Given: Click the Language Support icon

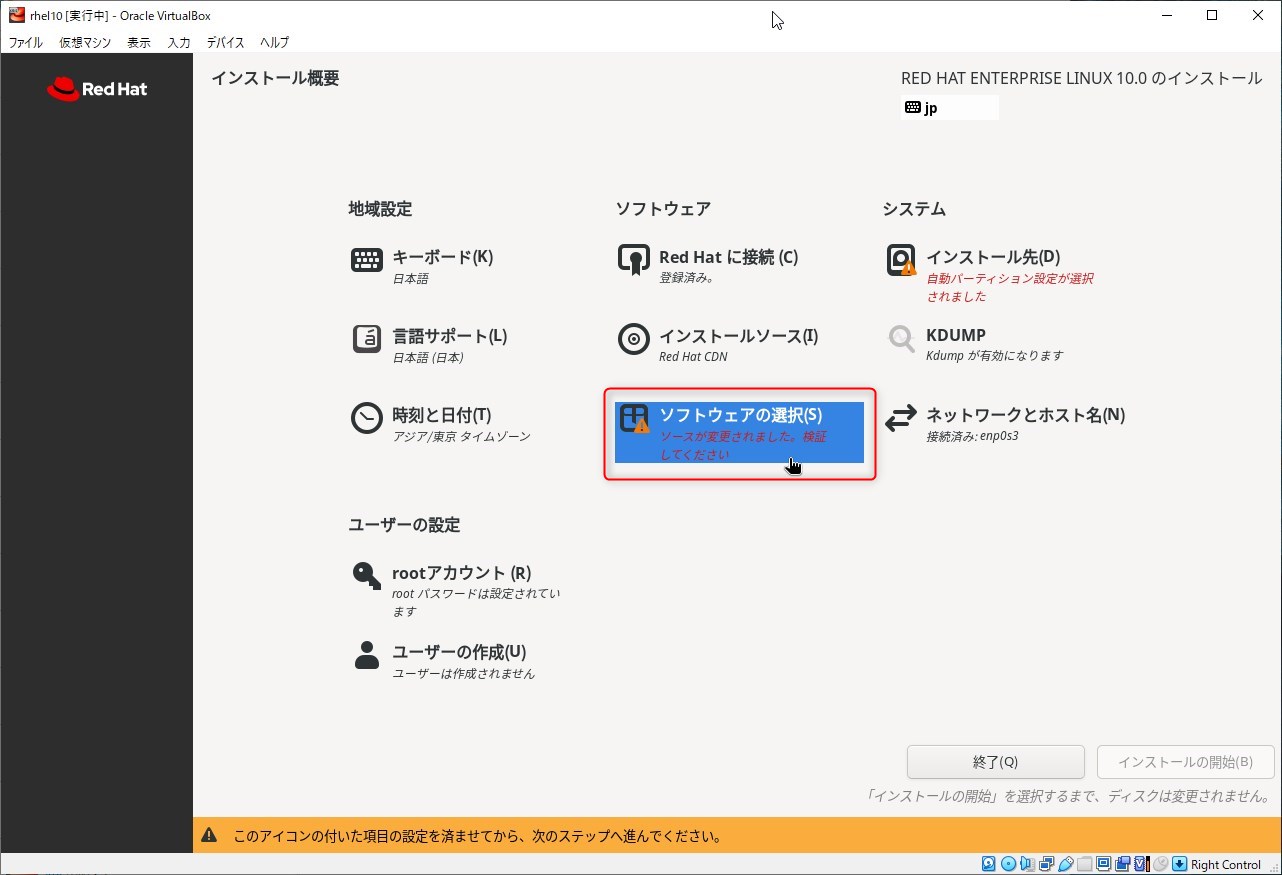Looking at the screenshot, I should (x=367, y=339).
